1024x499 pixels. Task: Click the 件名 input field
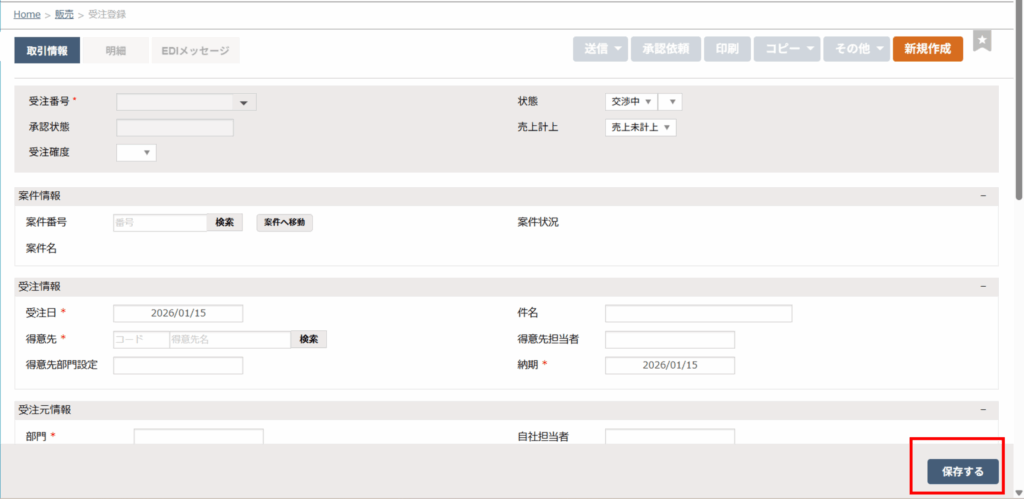[698, 314]
